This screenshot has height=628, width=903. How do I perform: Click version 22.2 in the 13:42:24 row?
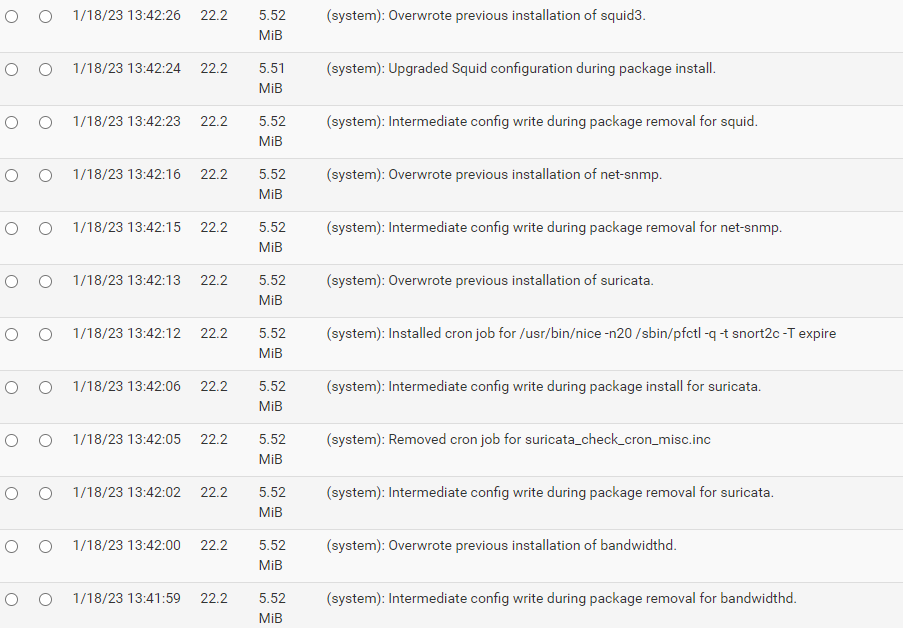pos(214,69)
